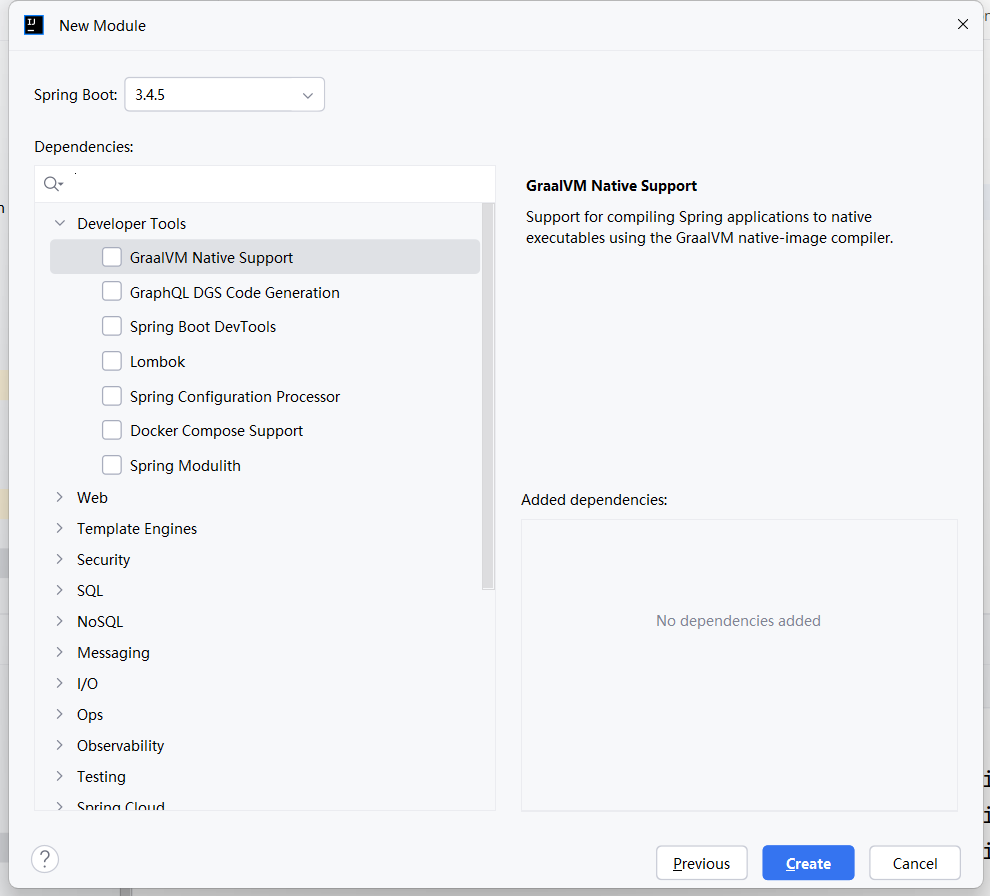Click the IntelliJ IDEA logo icon
Screen dimensions: 990x896
[x=33, y=25]
